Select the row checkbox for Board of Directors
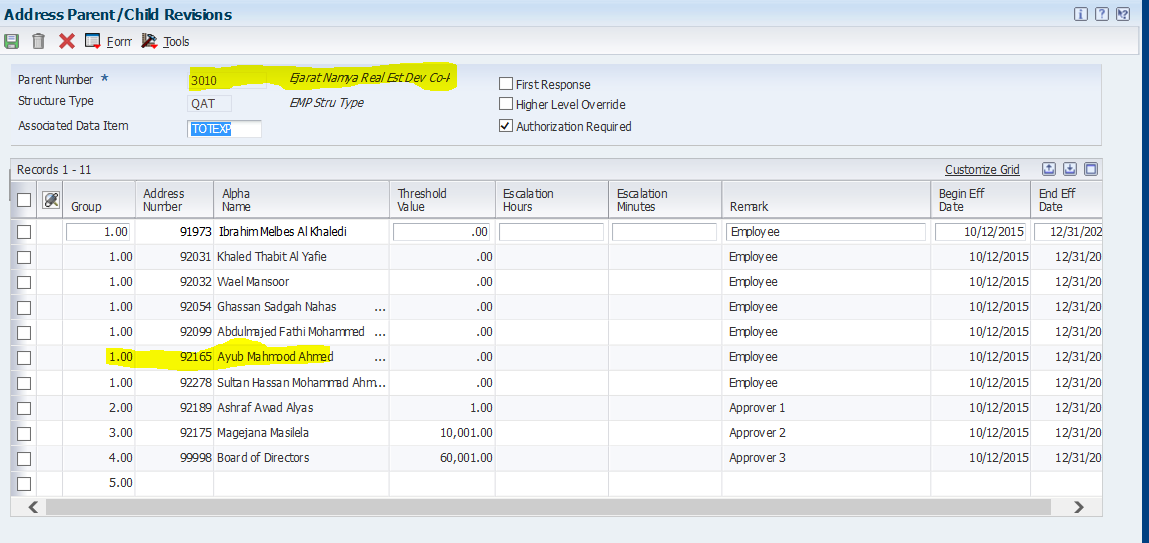 (24, 459)
